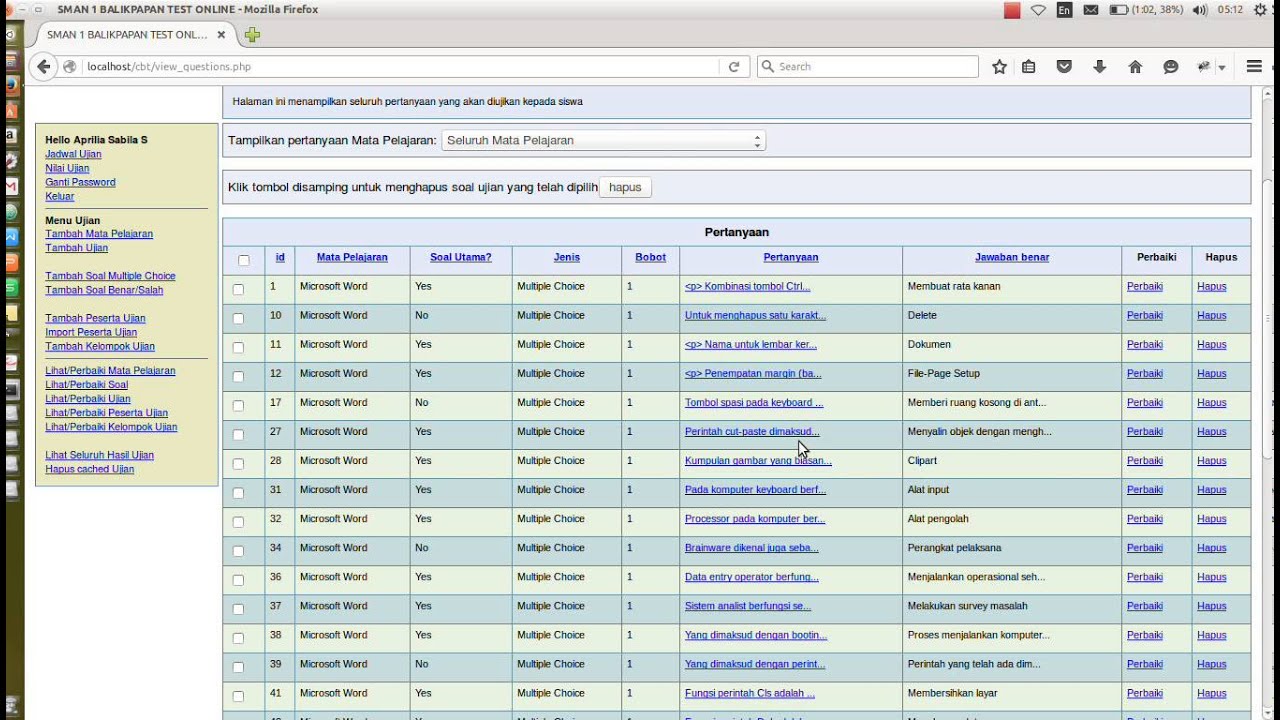This screenshot has height=720, width=1280.
Task: Sort the table by Bobot column header
Action: point(650,257)
